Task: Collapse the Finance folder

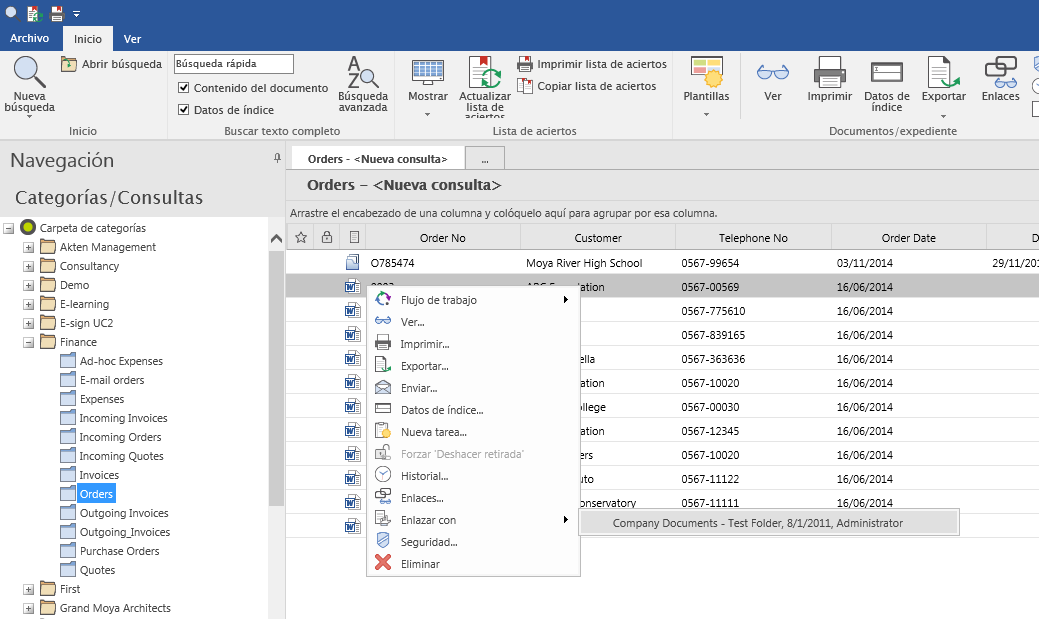Action: [x=28, y=343]
